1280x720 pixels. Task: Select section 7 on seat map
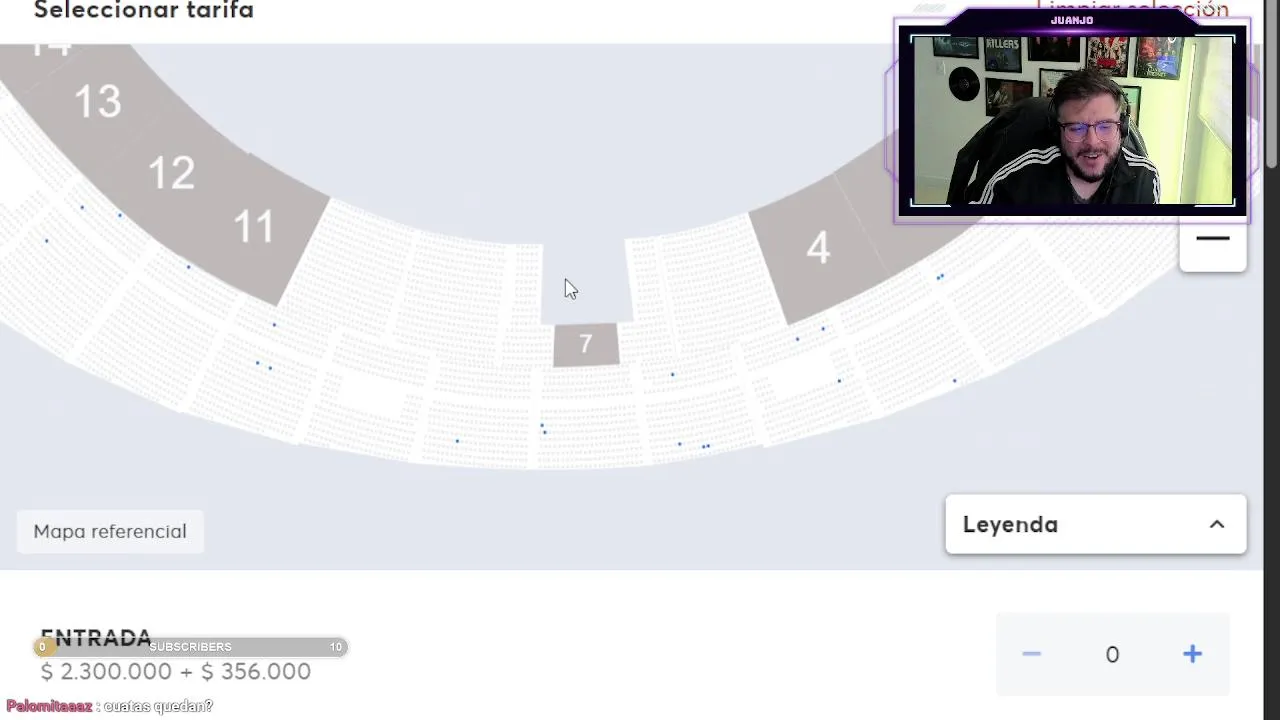(586, 345)
